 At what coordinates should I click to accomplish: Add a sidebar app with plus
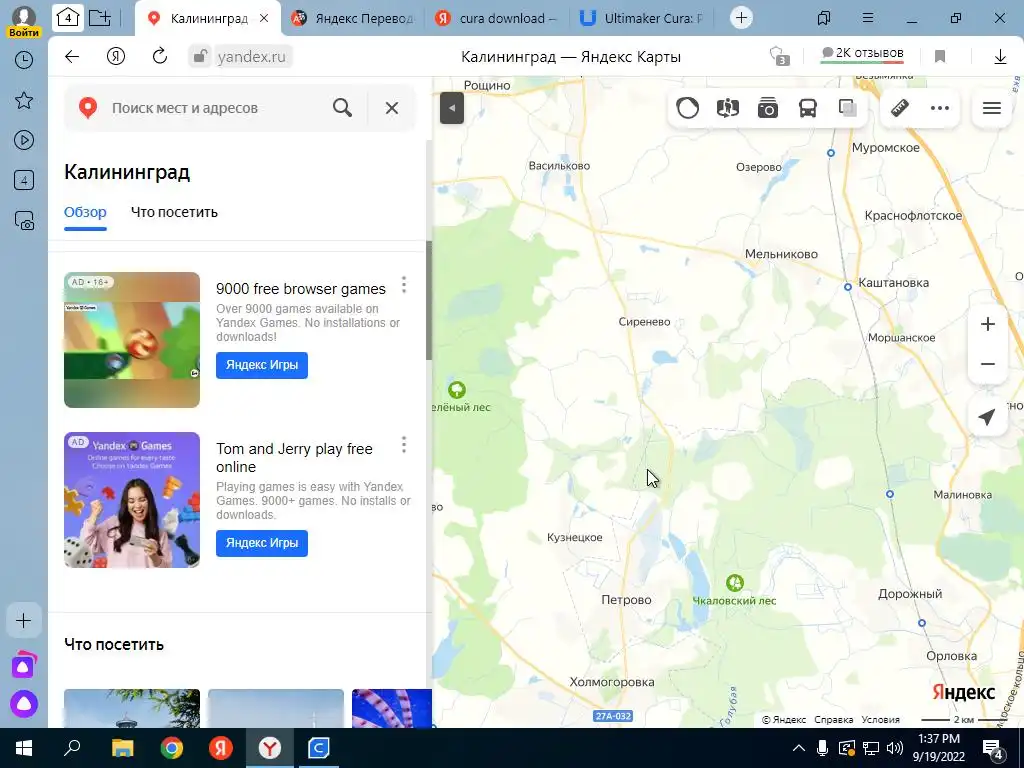[x=24, y=620]
